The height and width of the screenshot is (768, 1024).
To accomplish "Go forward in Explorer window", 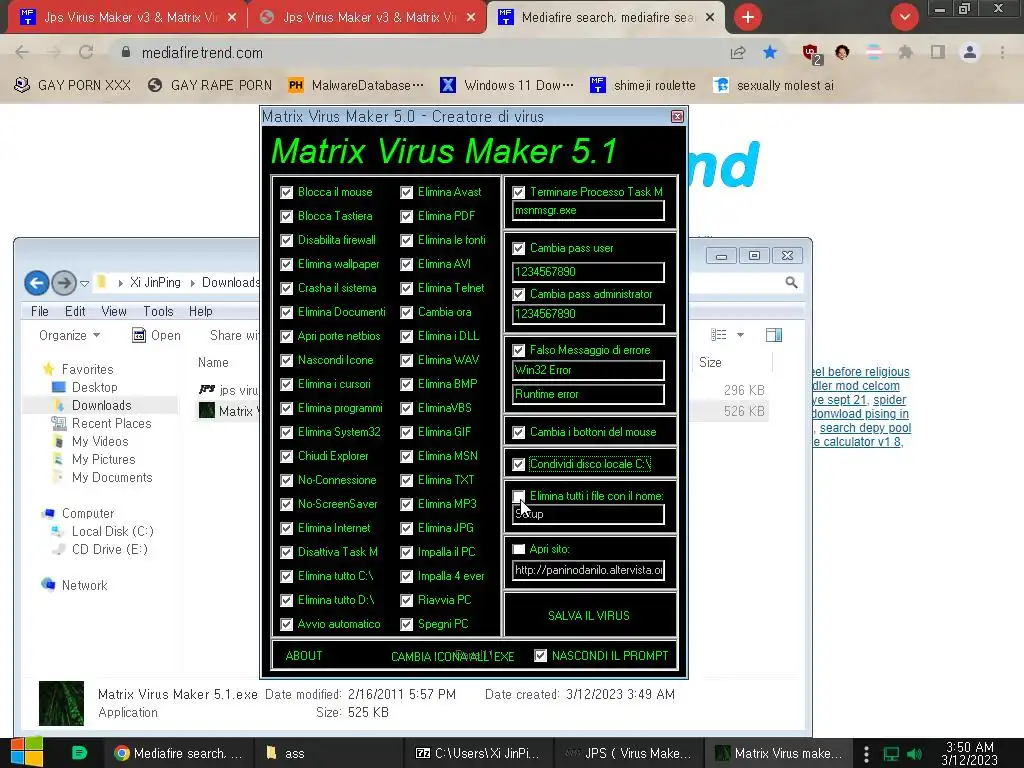I will (63, 283).
